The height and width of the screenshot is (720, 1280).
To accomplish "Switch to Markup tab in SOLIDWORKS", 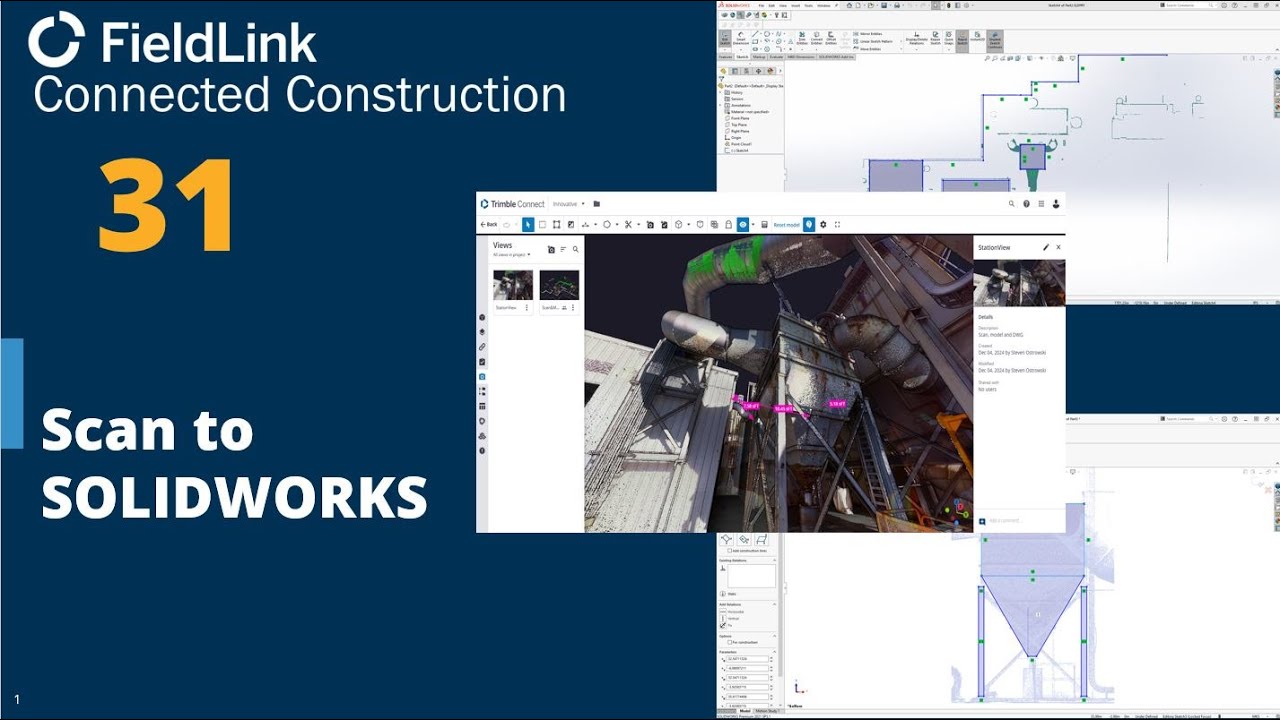I will click(759, 57).
